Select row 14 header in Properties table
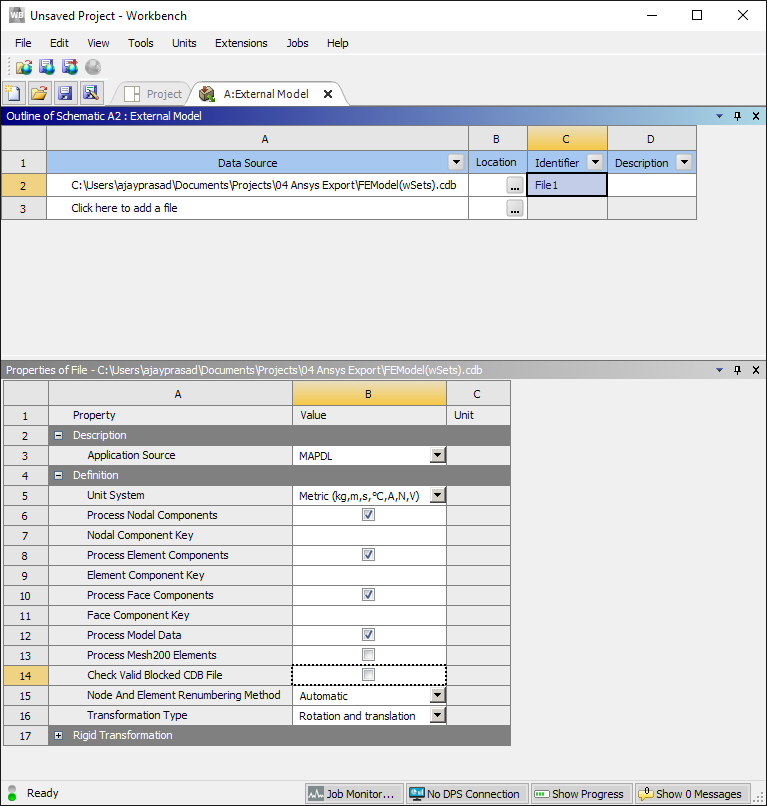 pos(26,675)
